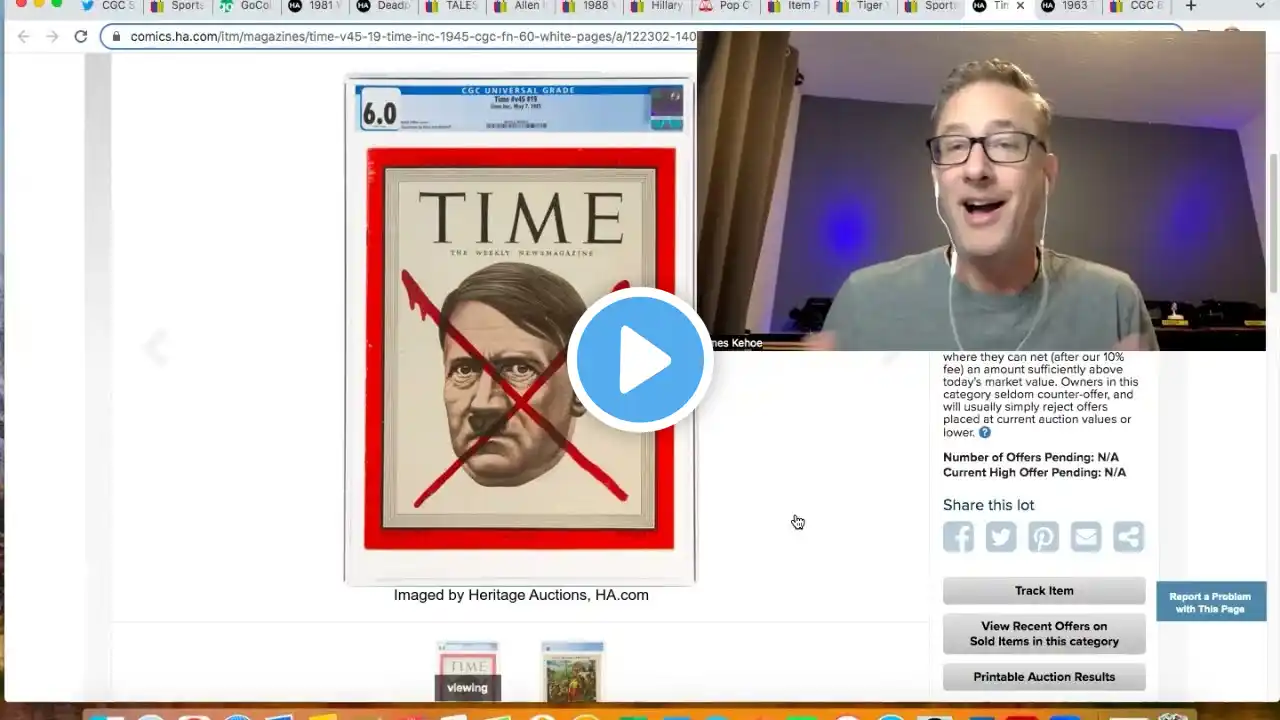Share this lot on Facebook
This screenshot has height=720, width=1280.
958,537
